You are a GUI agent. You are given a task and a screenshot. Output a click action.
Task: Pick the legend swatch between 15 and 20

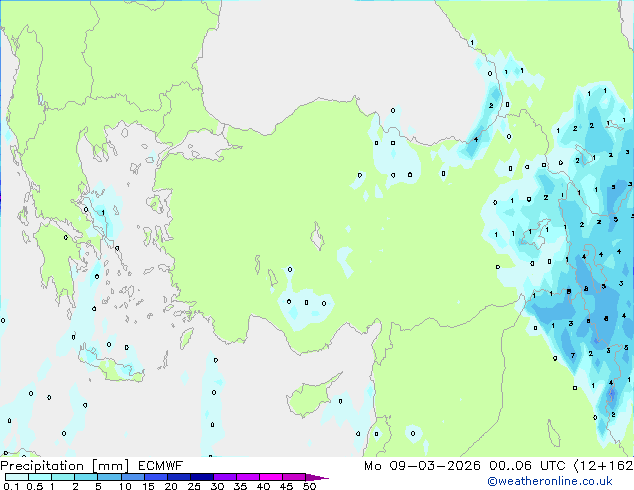pyautogui.click(x=156, y=477)
